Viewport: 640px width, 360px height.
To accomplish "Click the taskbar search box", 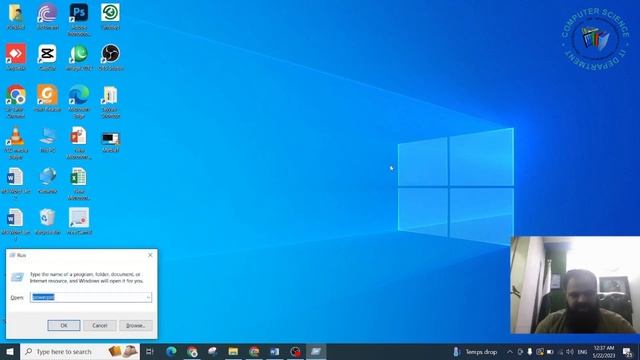I will 80,351.
